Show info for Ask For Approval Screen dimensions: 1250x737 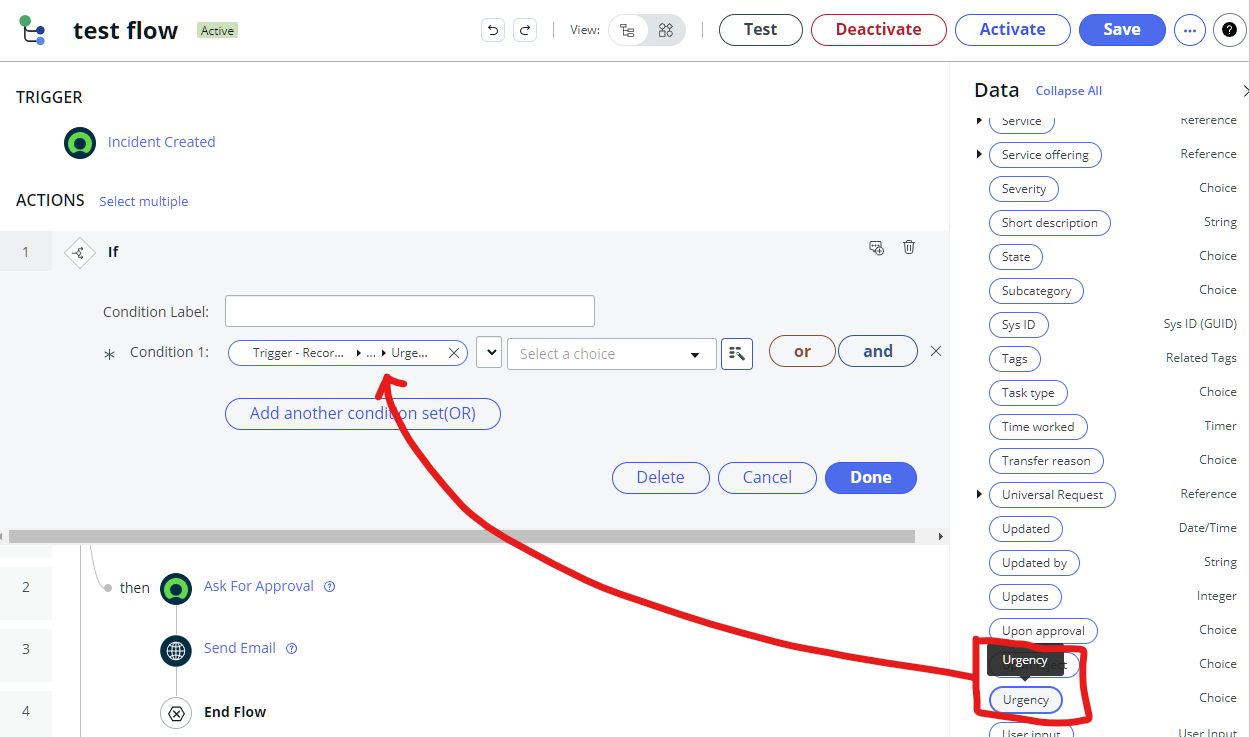(330, 587)
